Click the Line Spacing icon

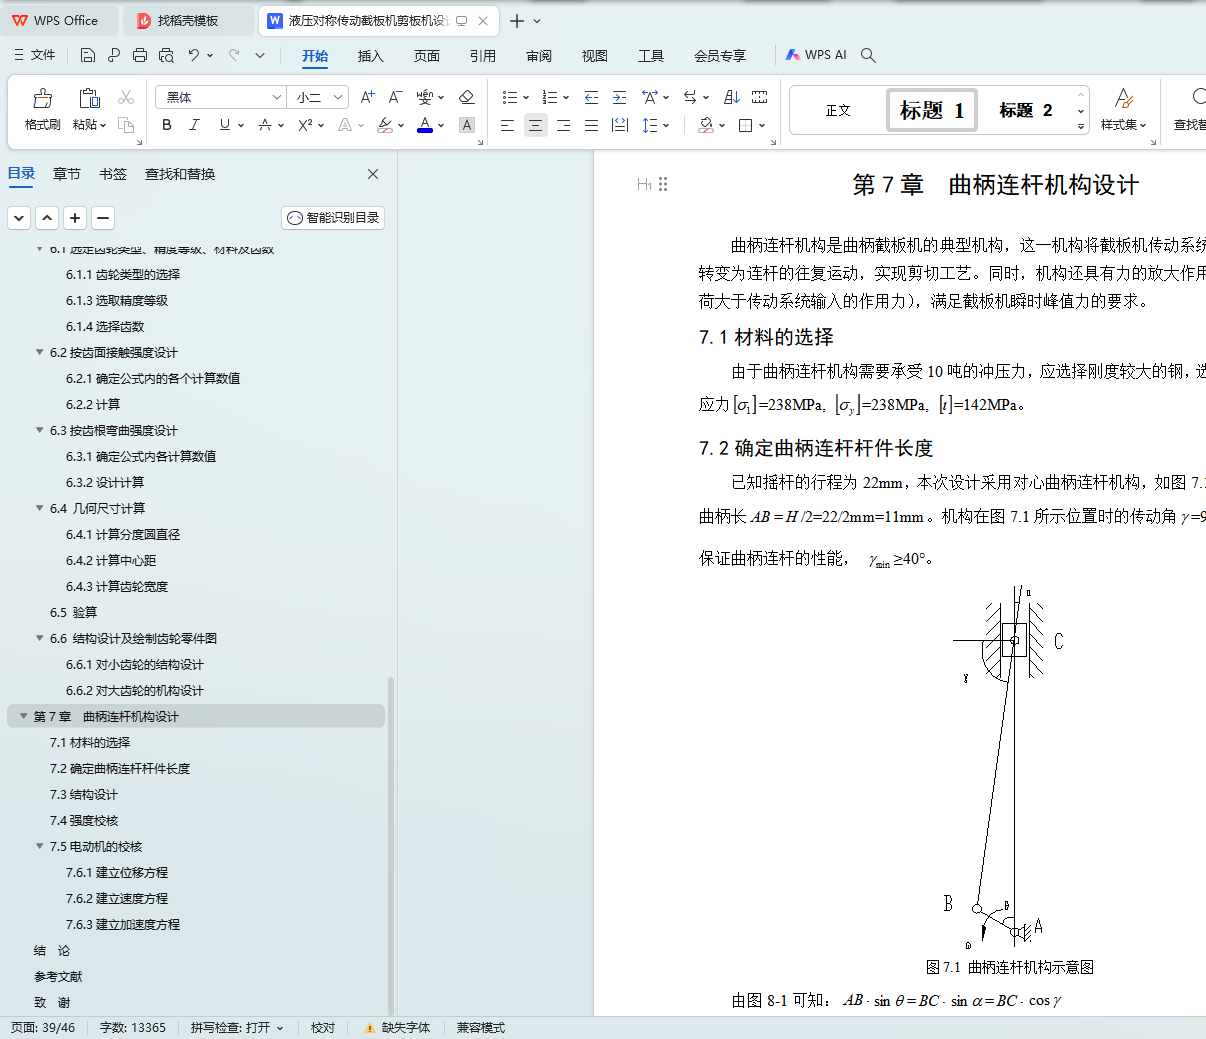650,125
